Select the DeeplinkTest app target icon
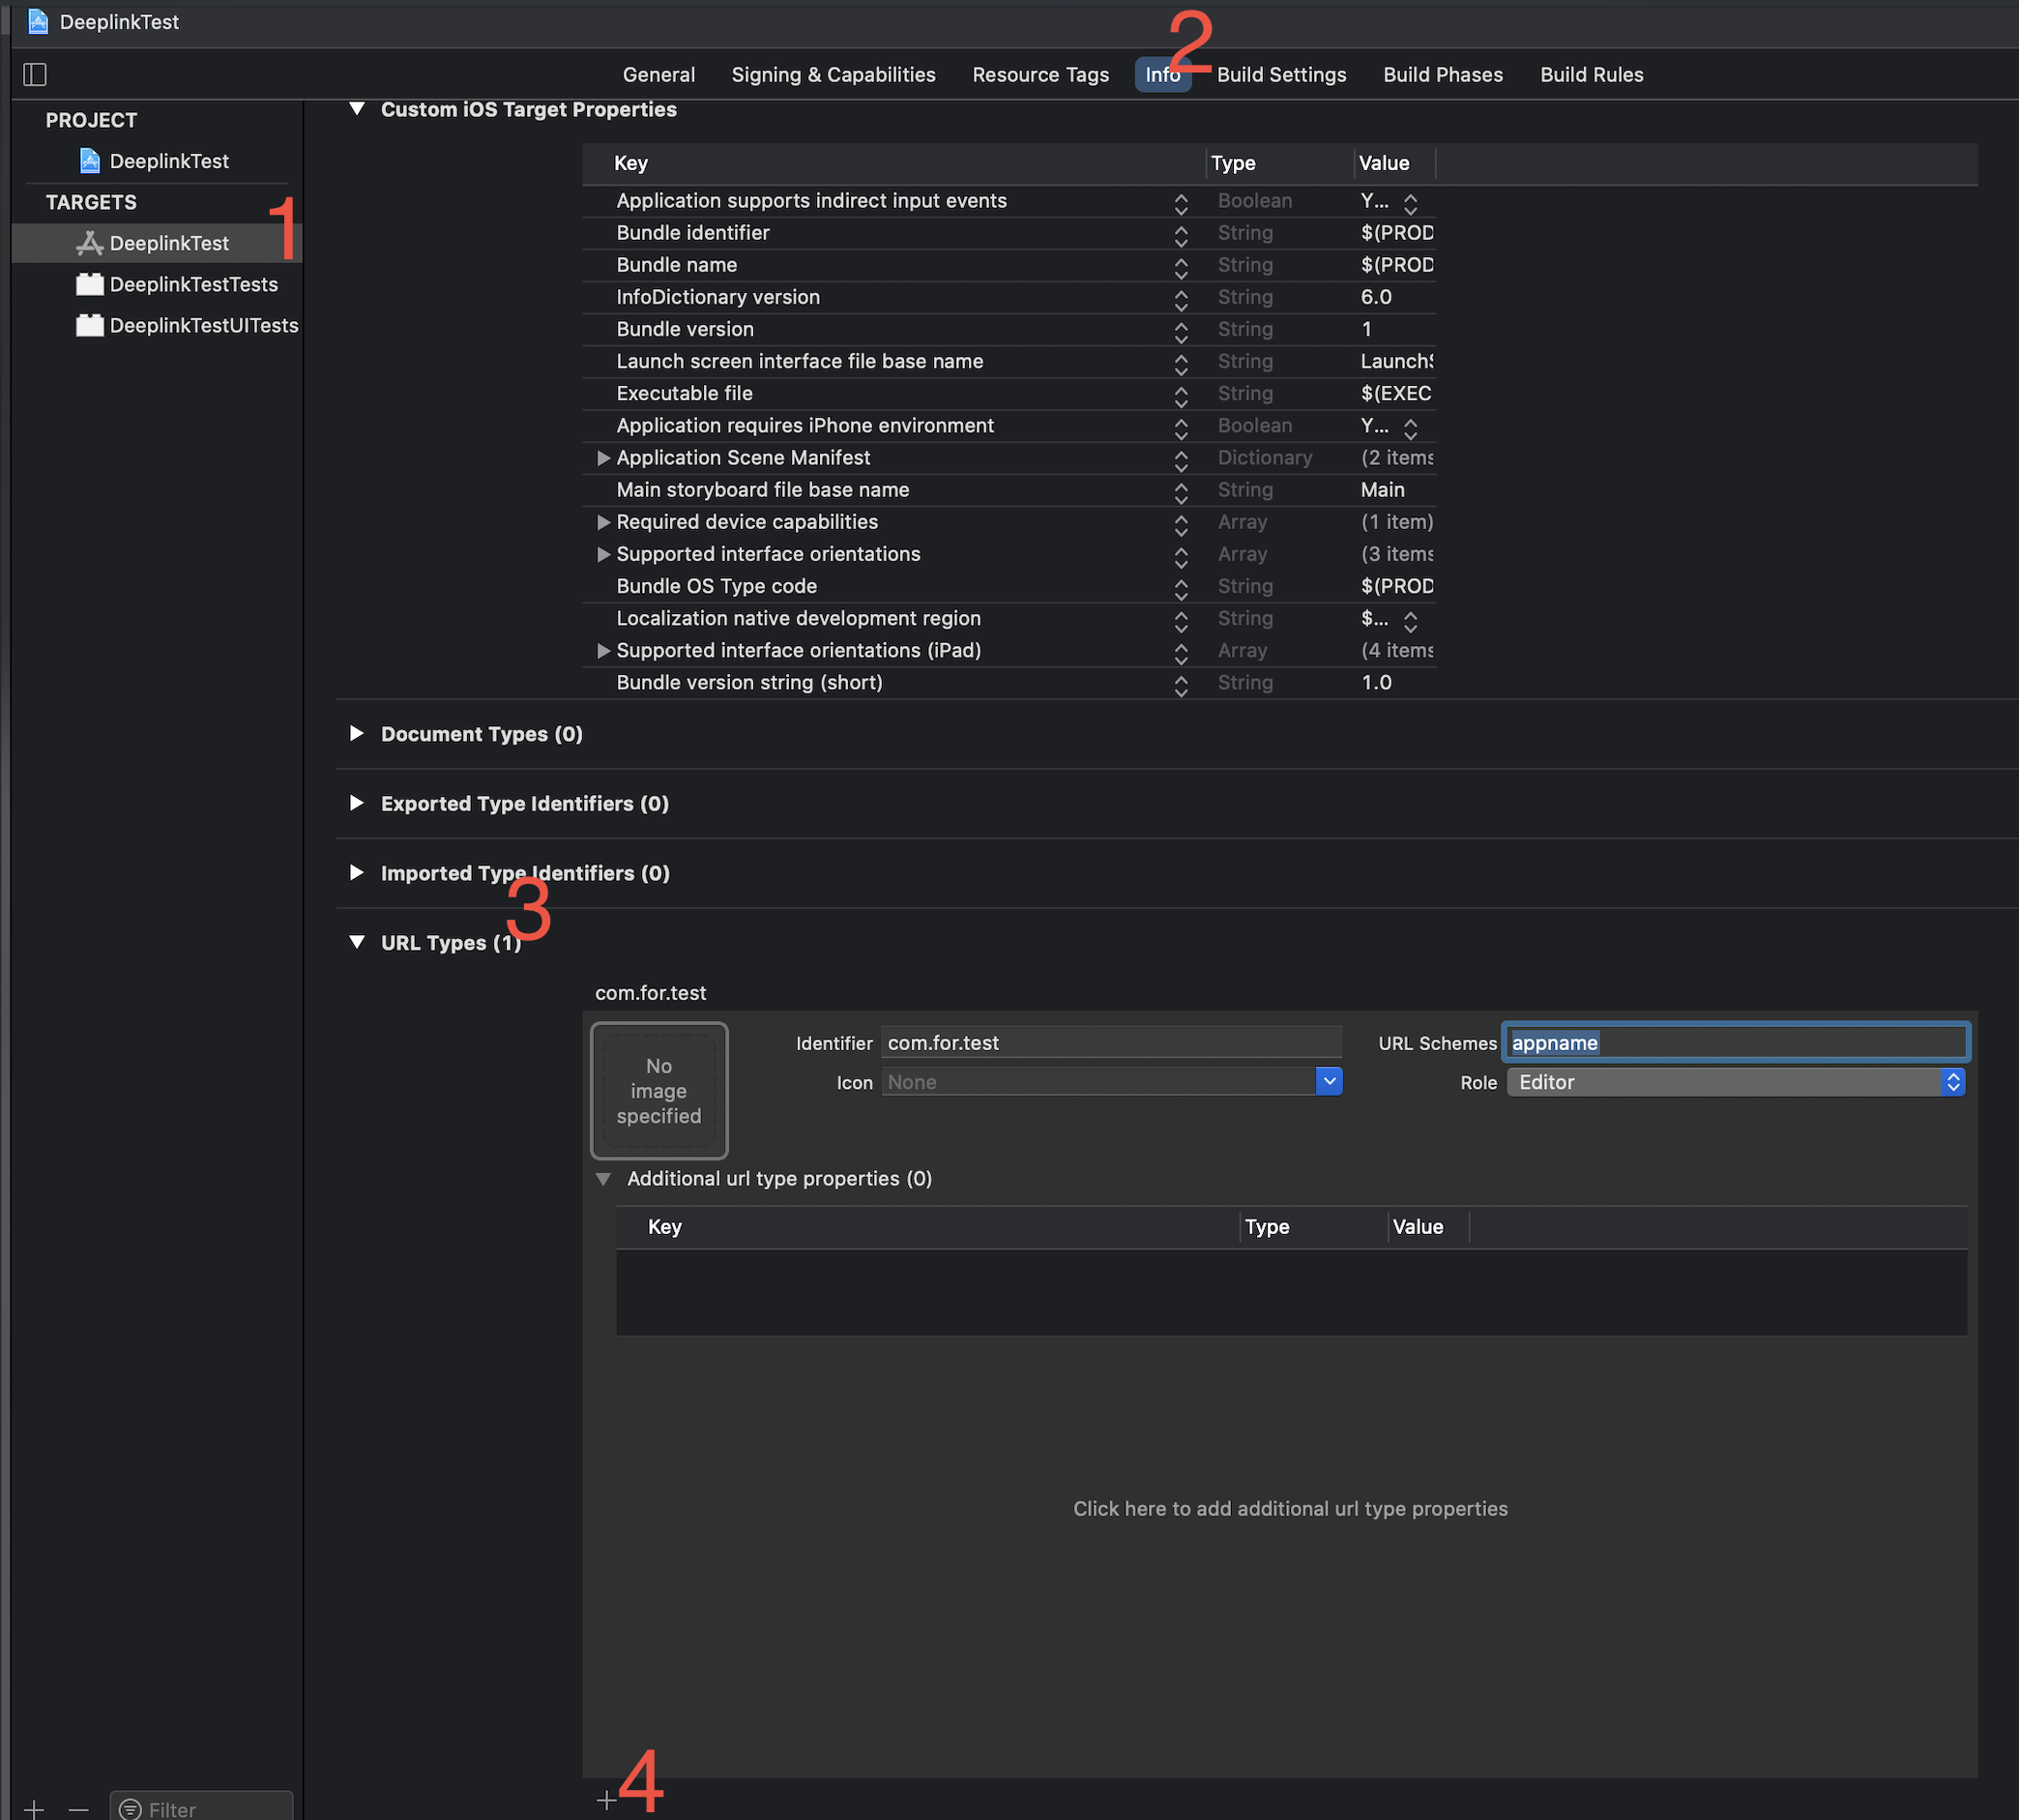 tap(90, 243)
